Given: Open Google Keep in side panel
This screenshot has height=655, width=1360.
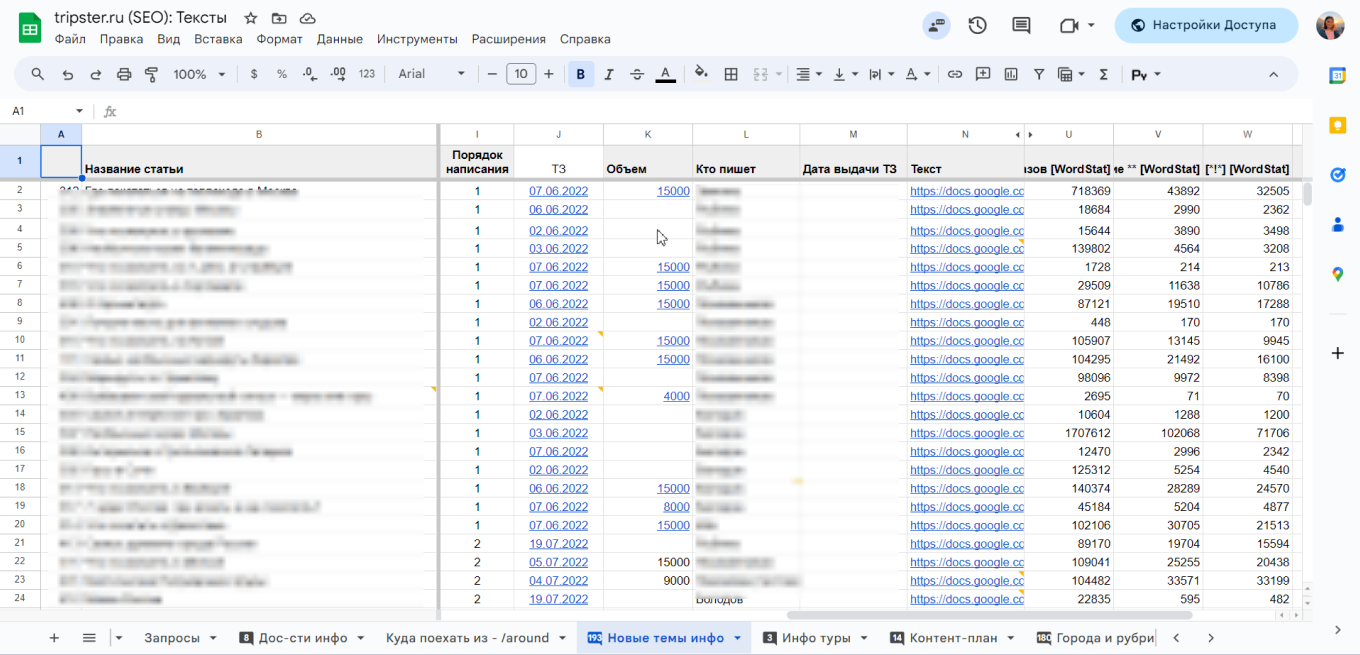Looking at the screenshot, I should [x=1337, y=125].
